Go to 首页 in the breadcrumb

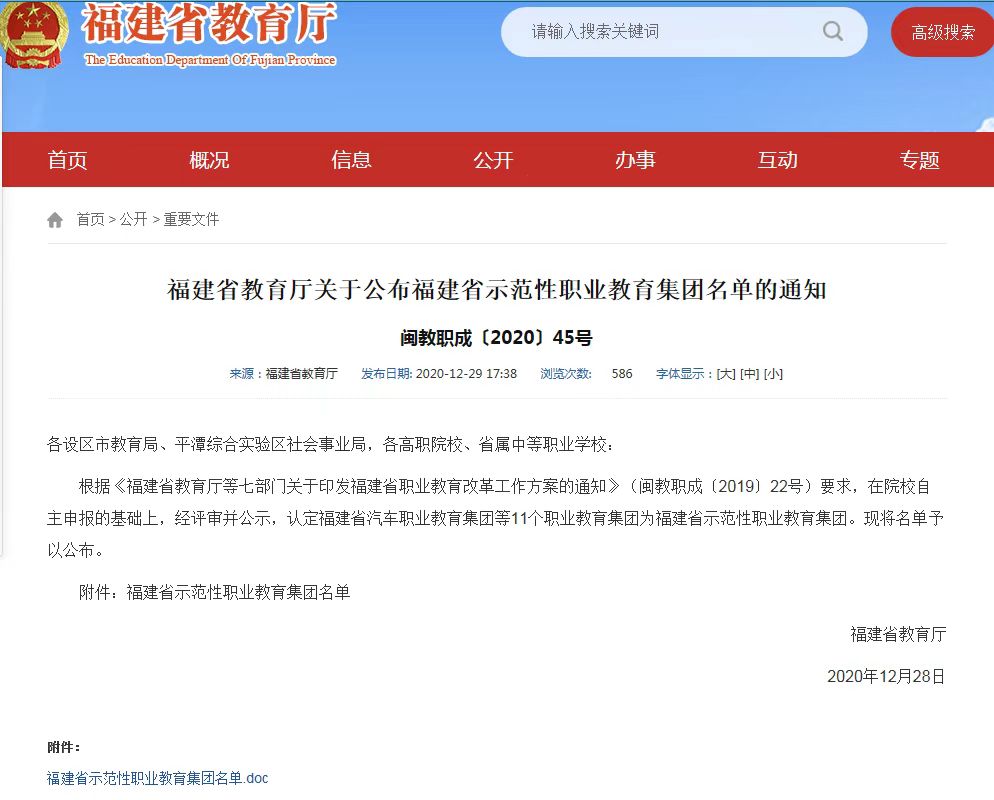pos(91,219)
